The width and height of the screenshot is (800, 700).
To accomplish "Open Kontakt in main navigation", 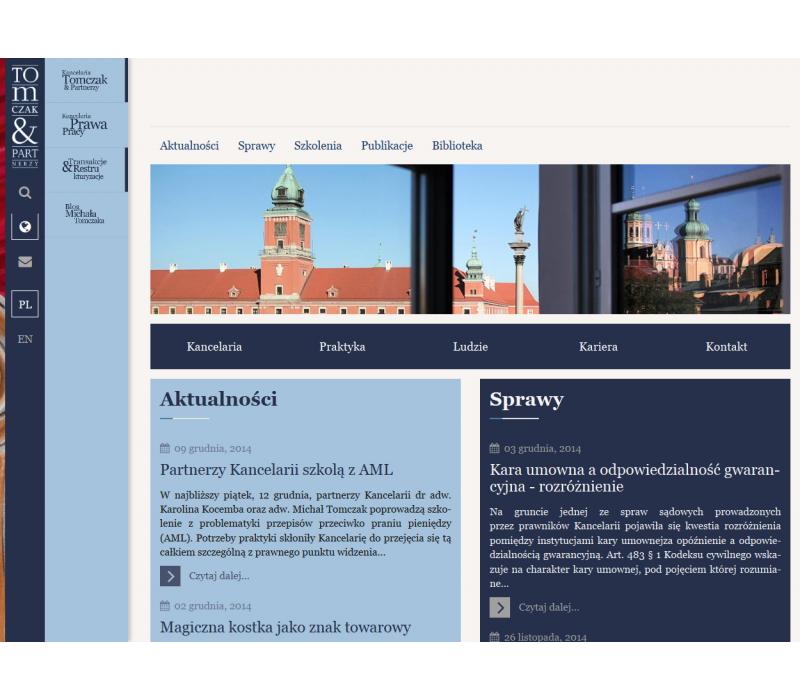I will click(726, 347).
